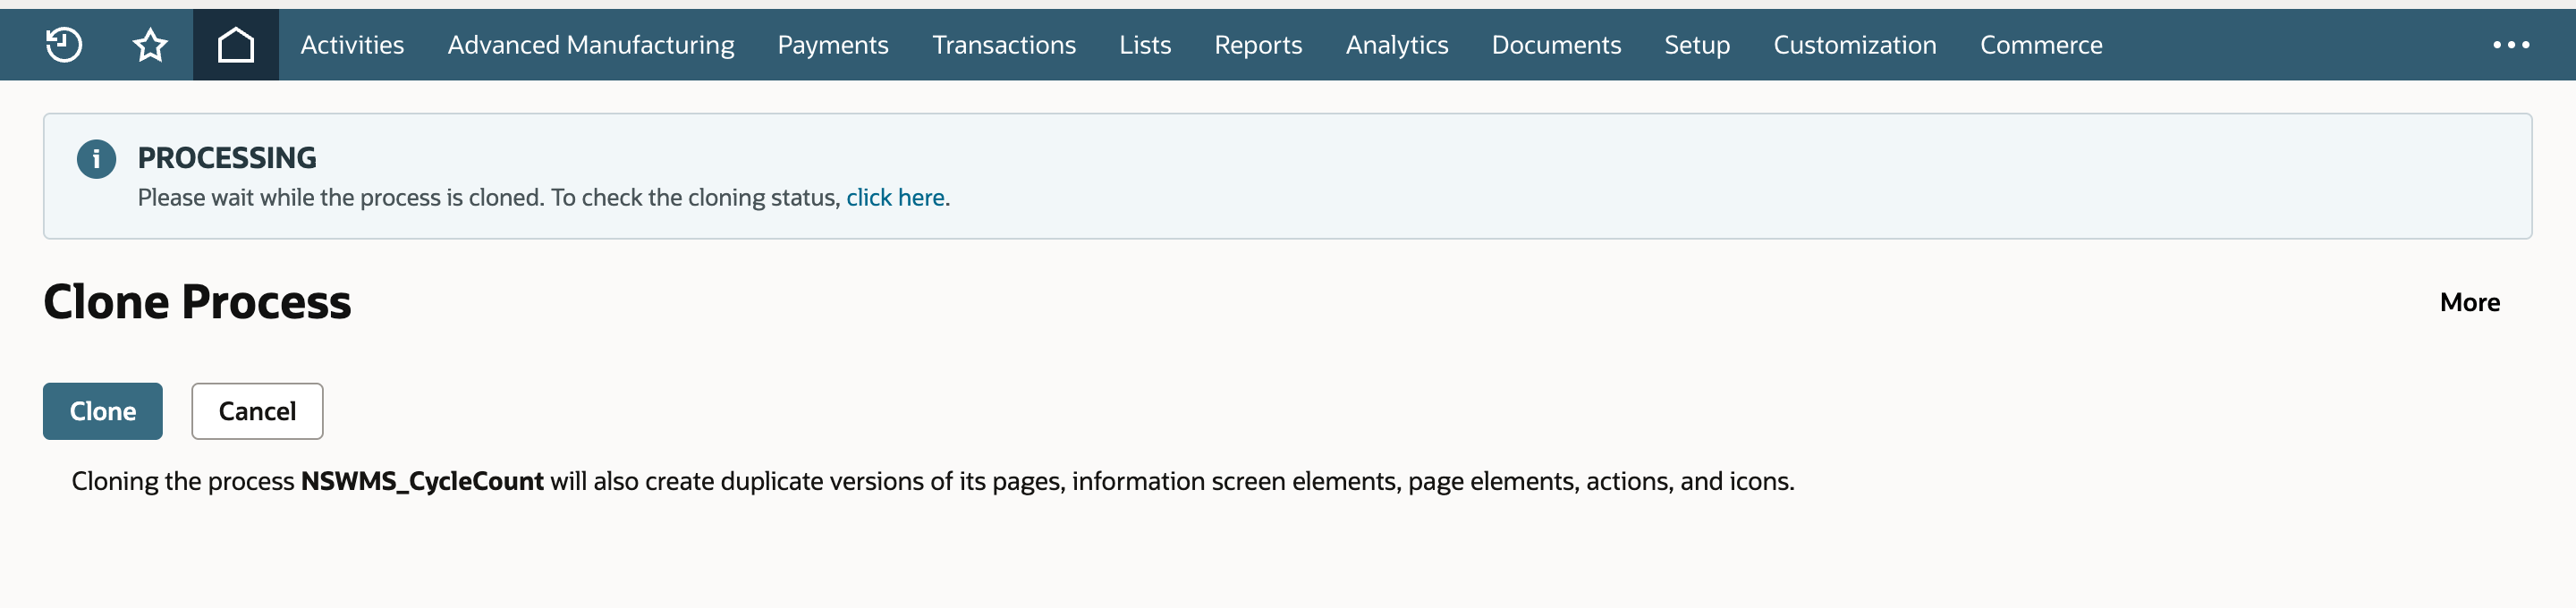The height and width of the screenshot is (608, 2576).
Task: Go to the Home icon
Action: click(236, 45)
